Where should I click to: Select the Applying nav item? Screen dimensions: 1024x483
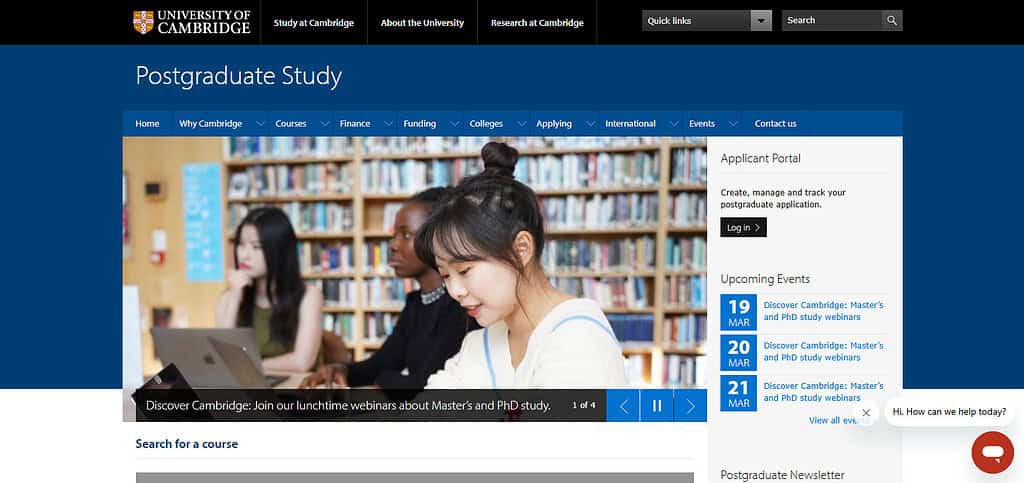554,123
